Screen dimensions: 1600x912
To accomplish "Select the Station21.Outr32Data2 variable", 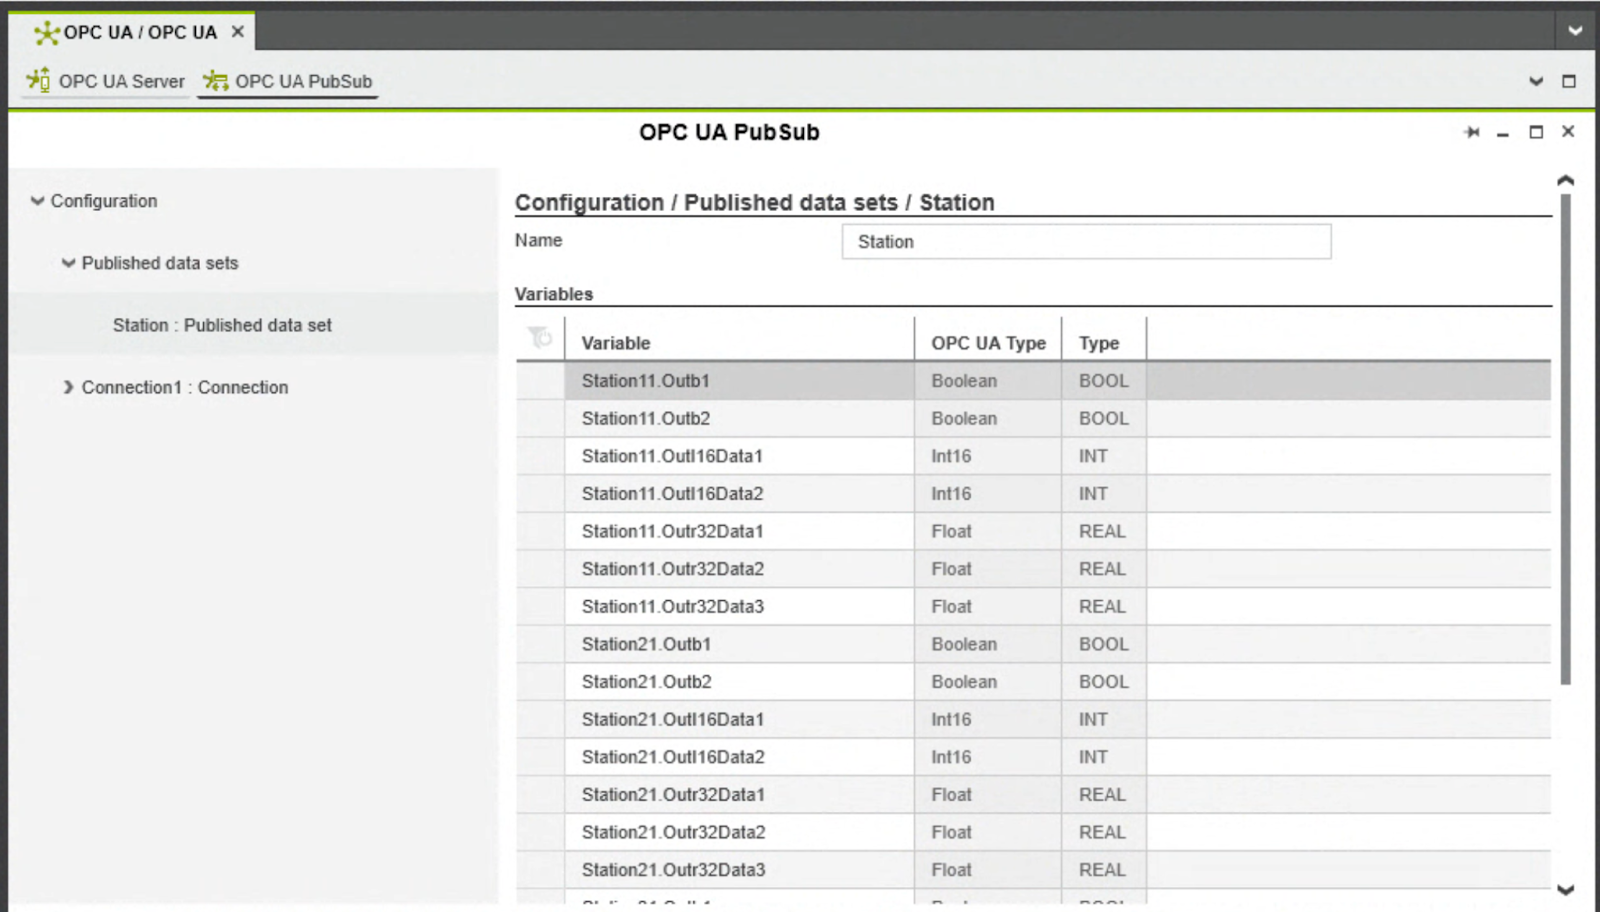I will click(672, 833).
